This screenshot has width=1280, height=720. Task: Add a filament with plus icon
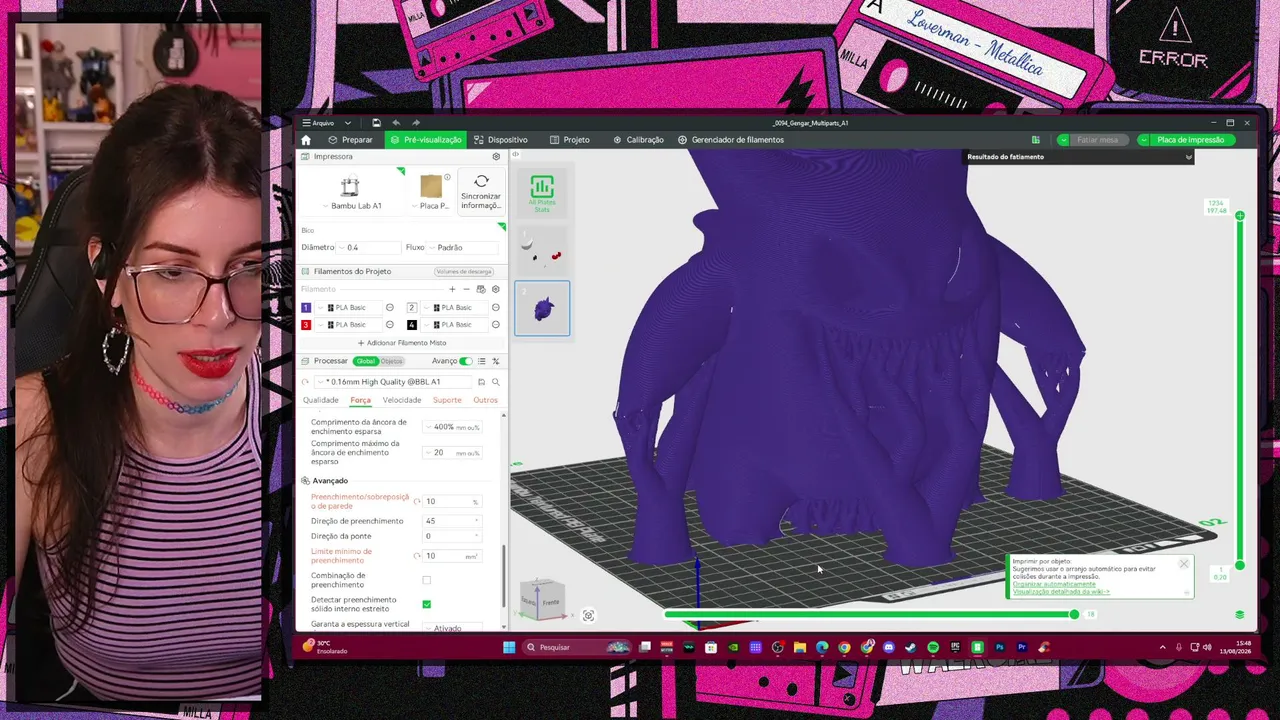(452, 289)
